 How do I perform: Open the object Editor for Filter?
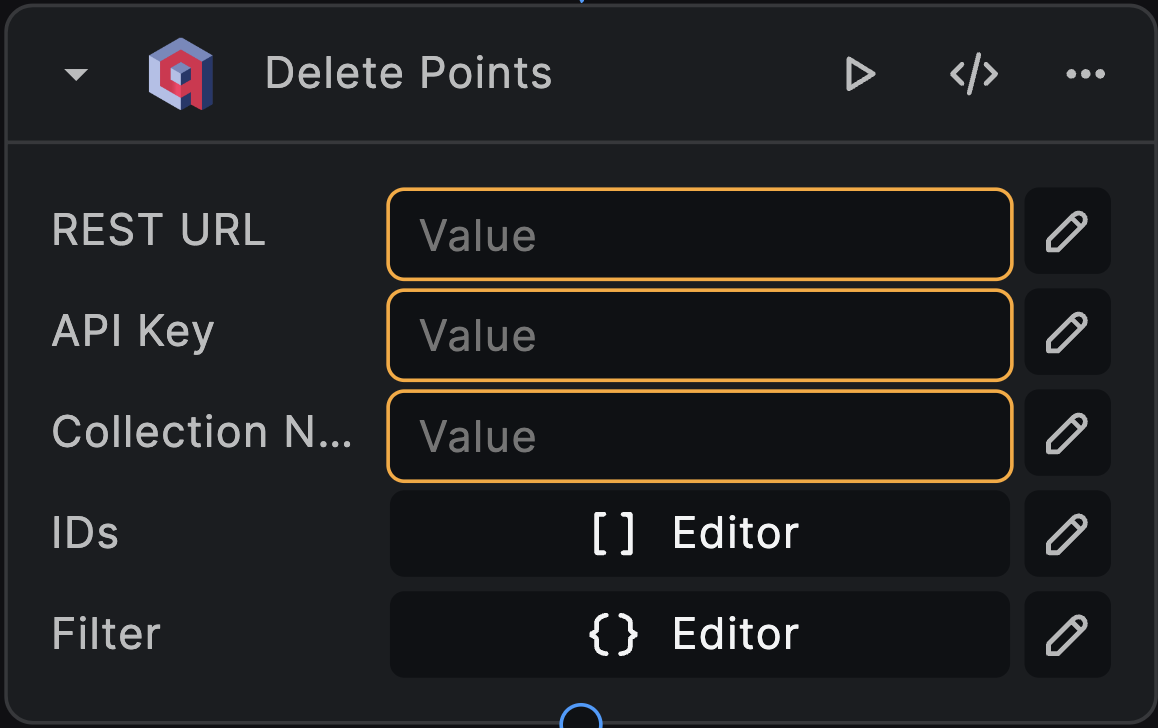699,634
